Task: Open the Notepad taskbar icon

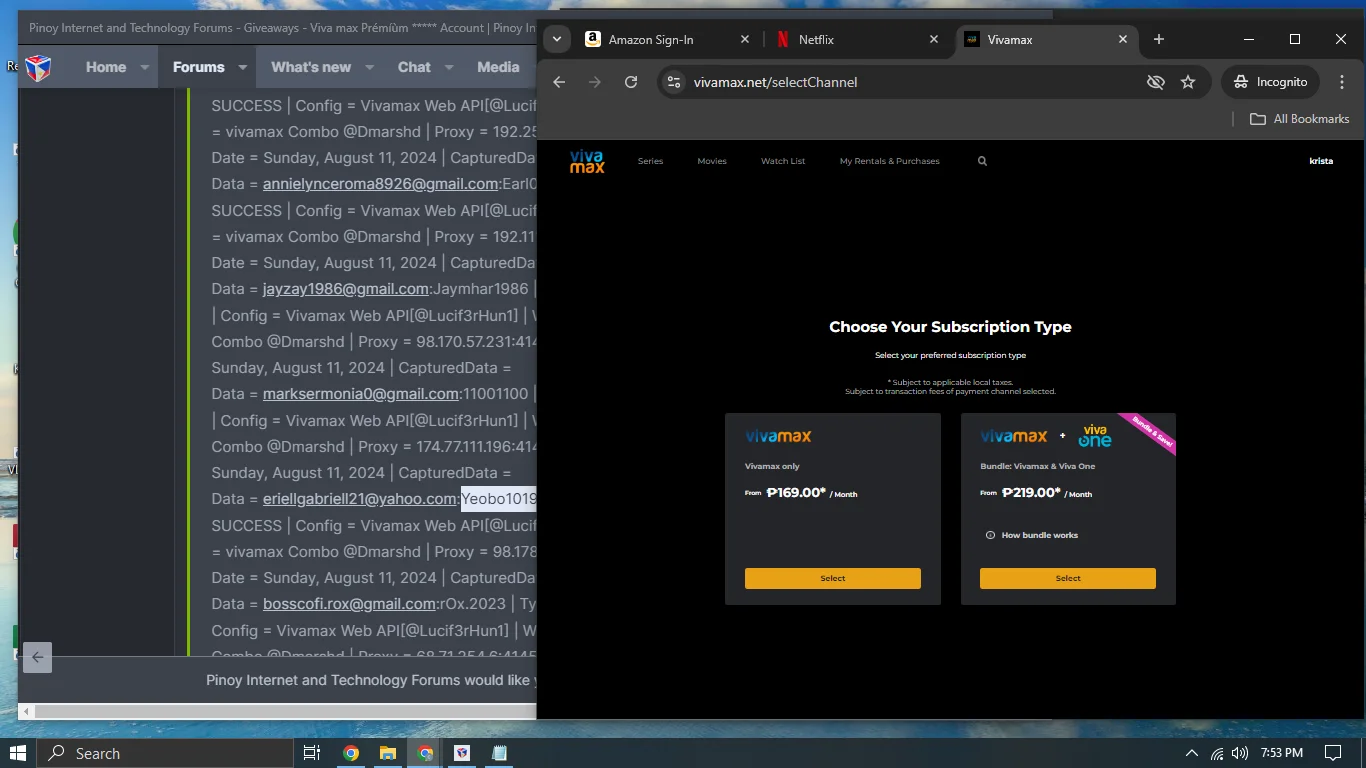Action: click(x=499, y=753)
